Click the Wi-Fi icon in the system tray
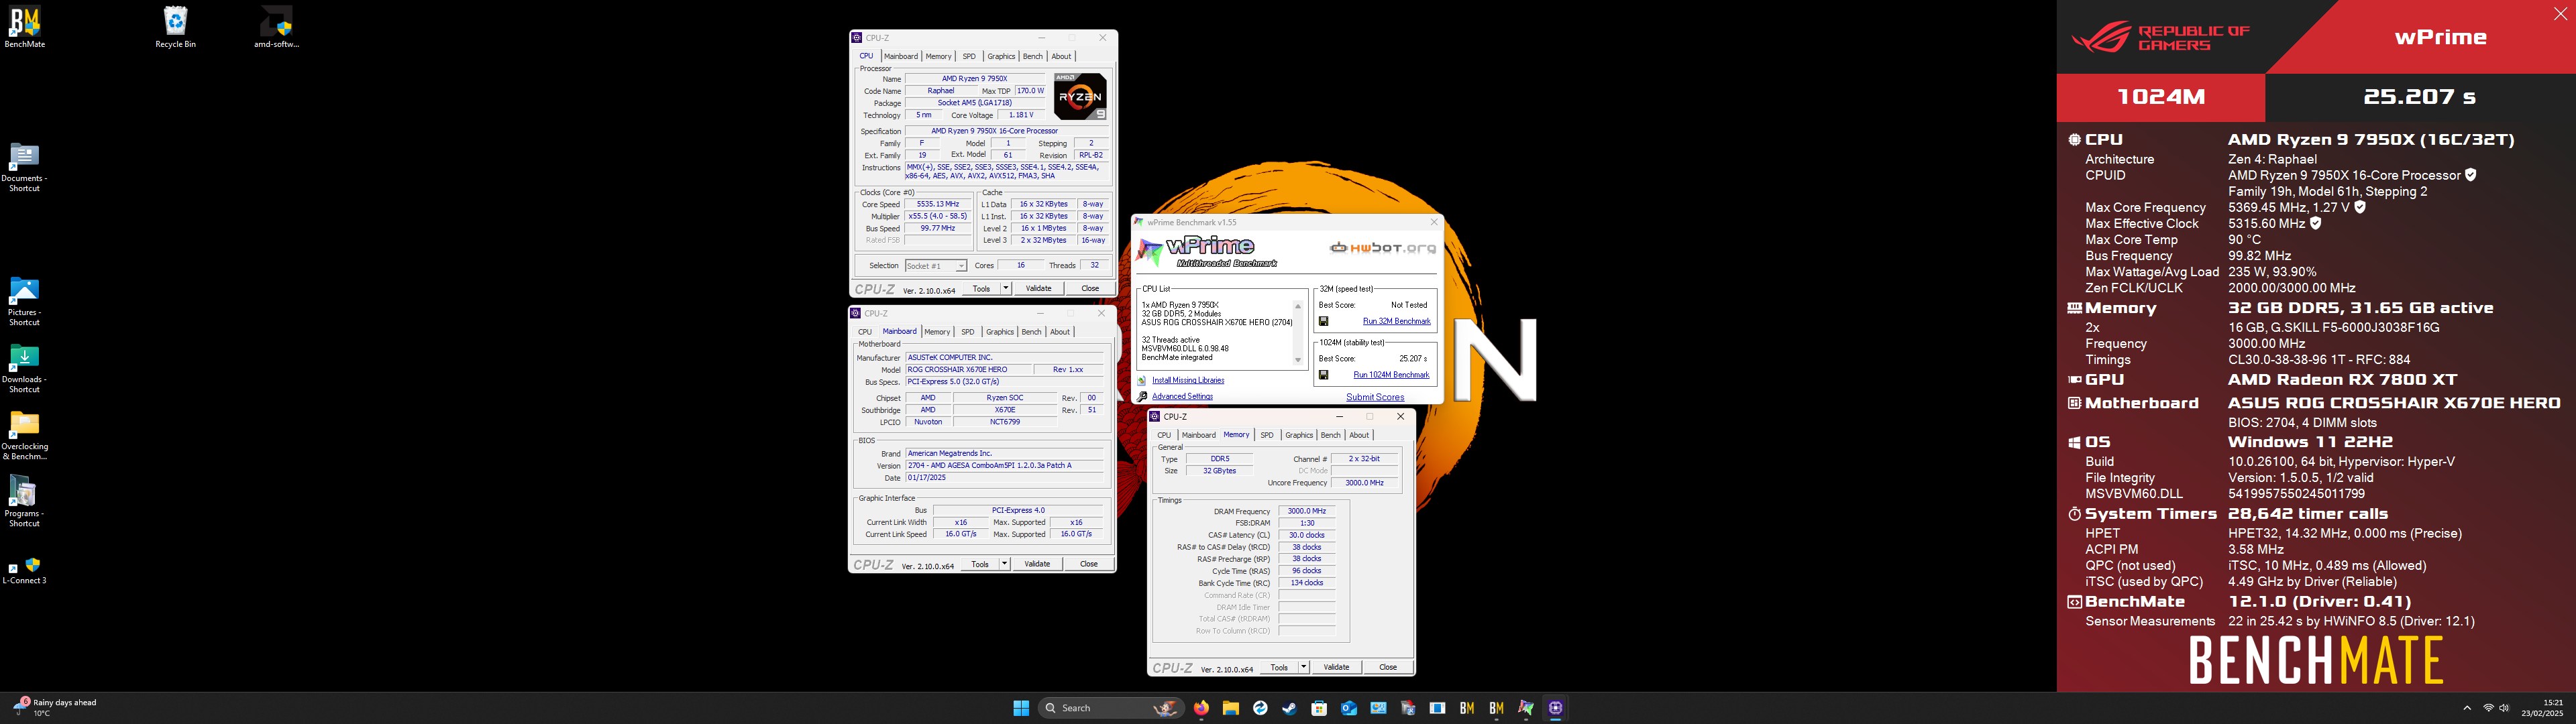Viewport: 2576px width, 724px height. click(x=2488, y=708)
